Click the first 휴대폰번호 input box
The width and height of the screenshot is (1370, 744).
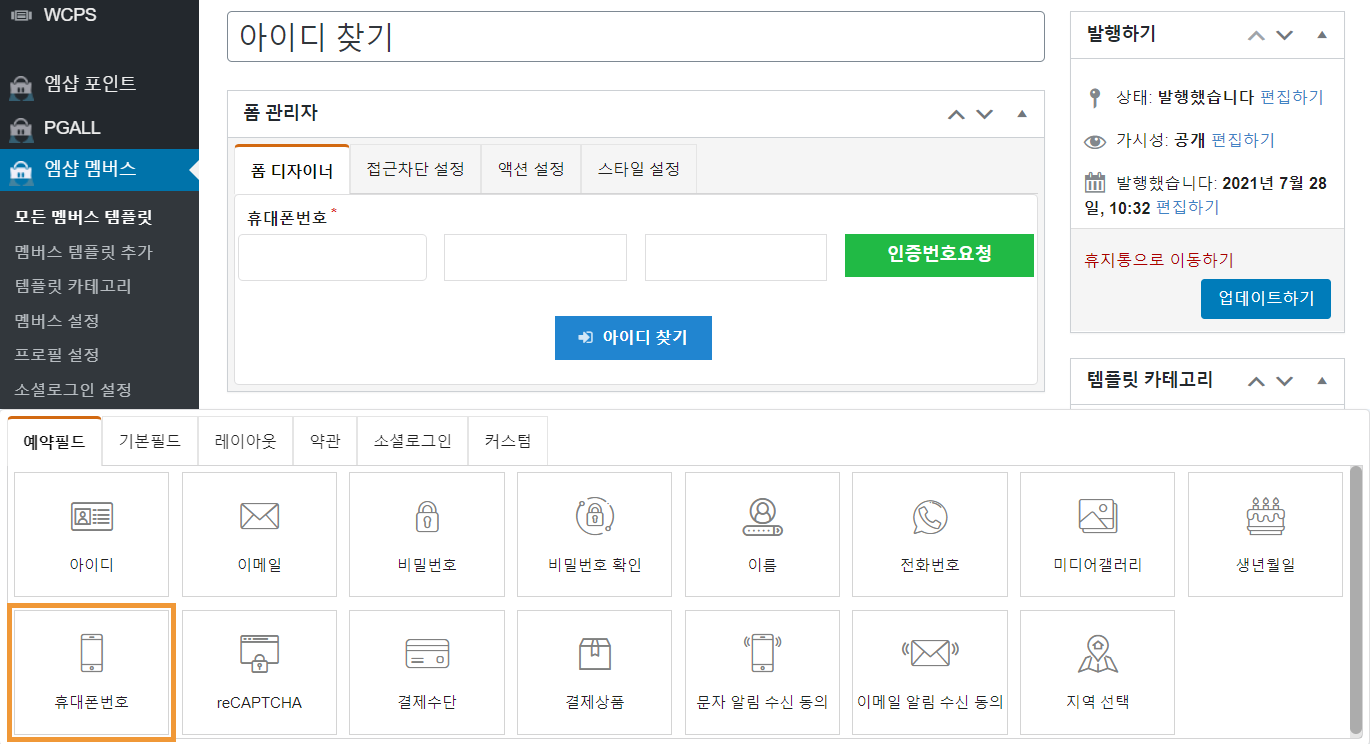[x=333, y=258]
